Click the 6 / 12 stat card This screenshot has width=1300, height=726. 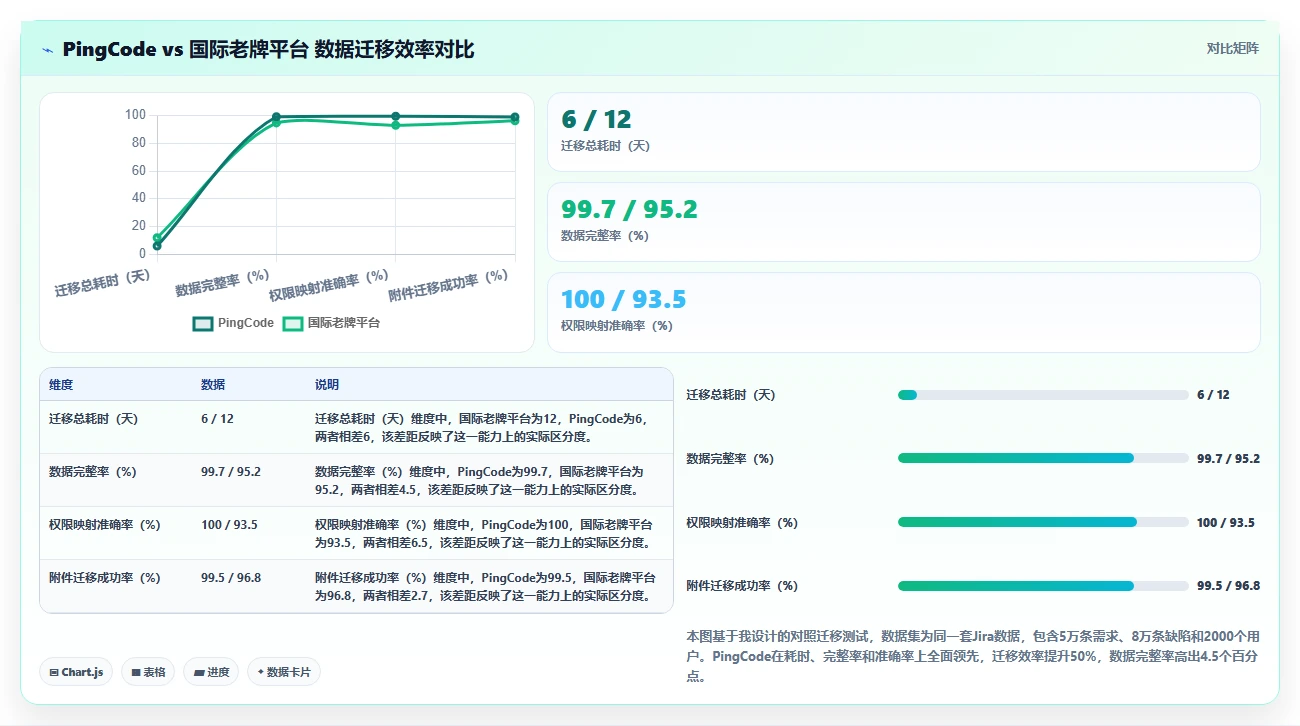[904, 132]
